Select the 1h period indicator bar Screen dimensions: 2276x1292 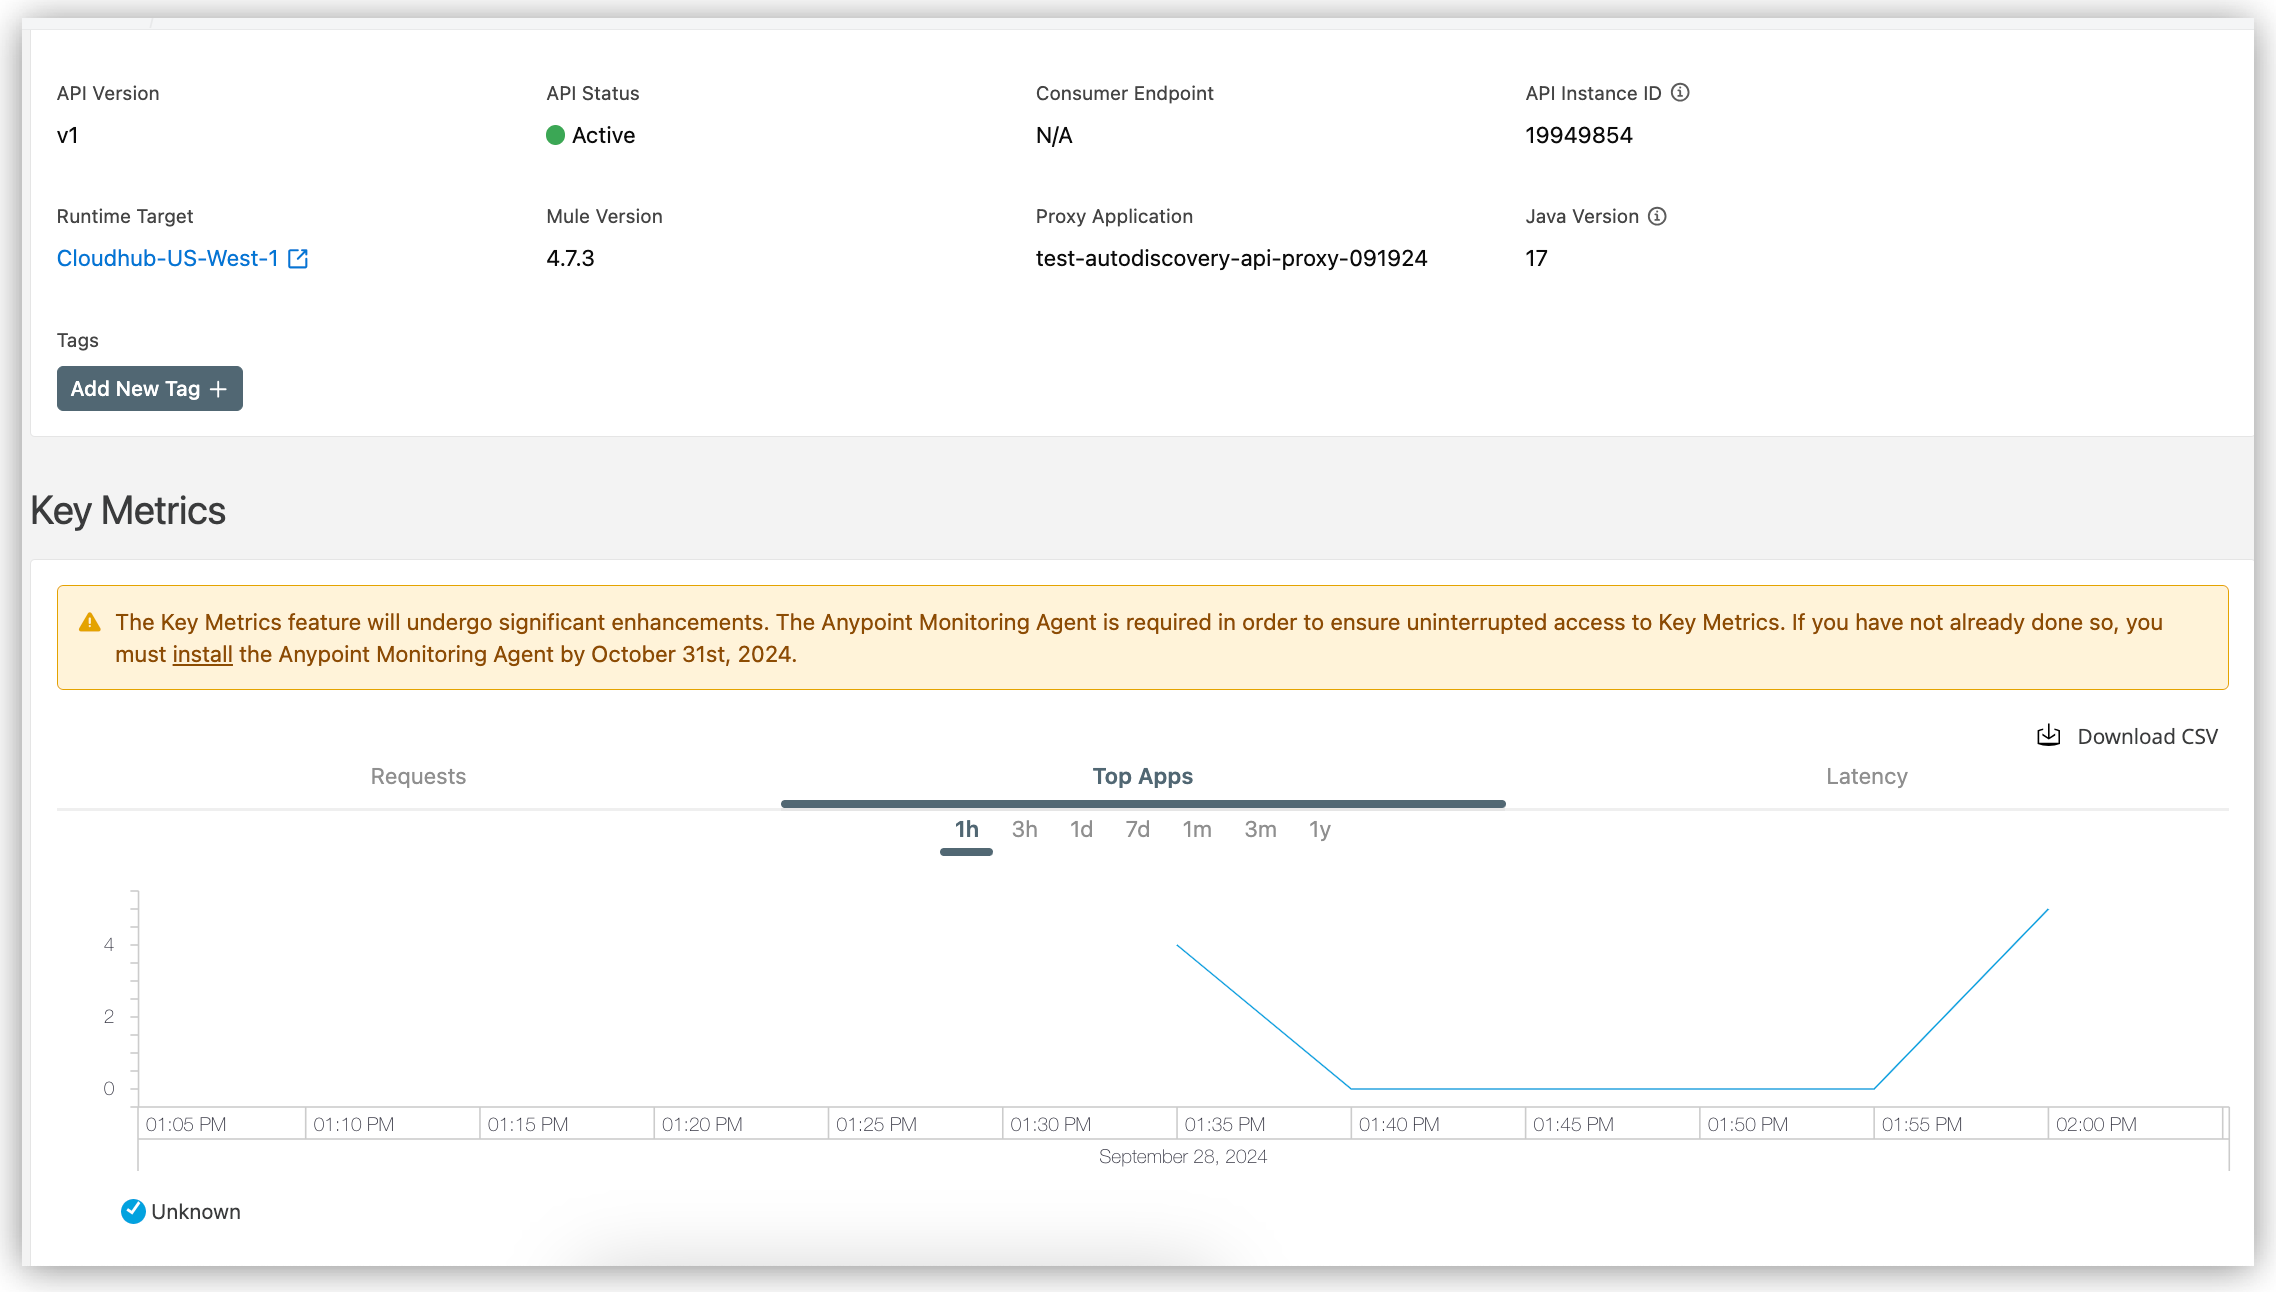[965, 851]
